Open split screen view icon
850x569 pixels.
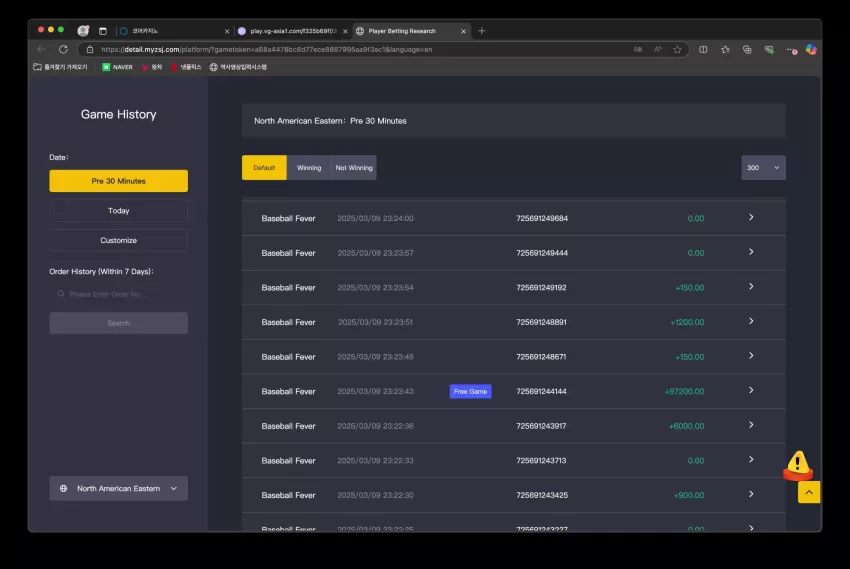(x=703, y=49)
